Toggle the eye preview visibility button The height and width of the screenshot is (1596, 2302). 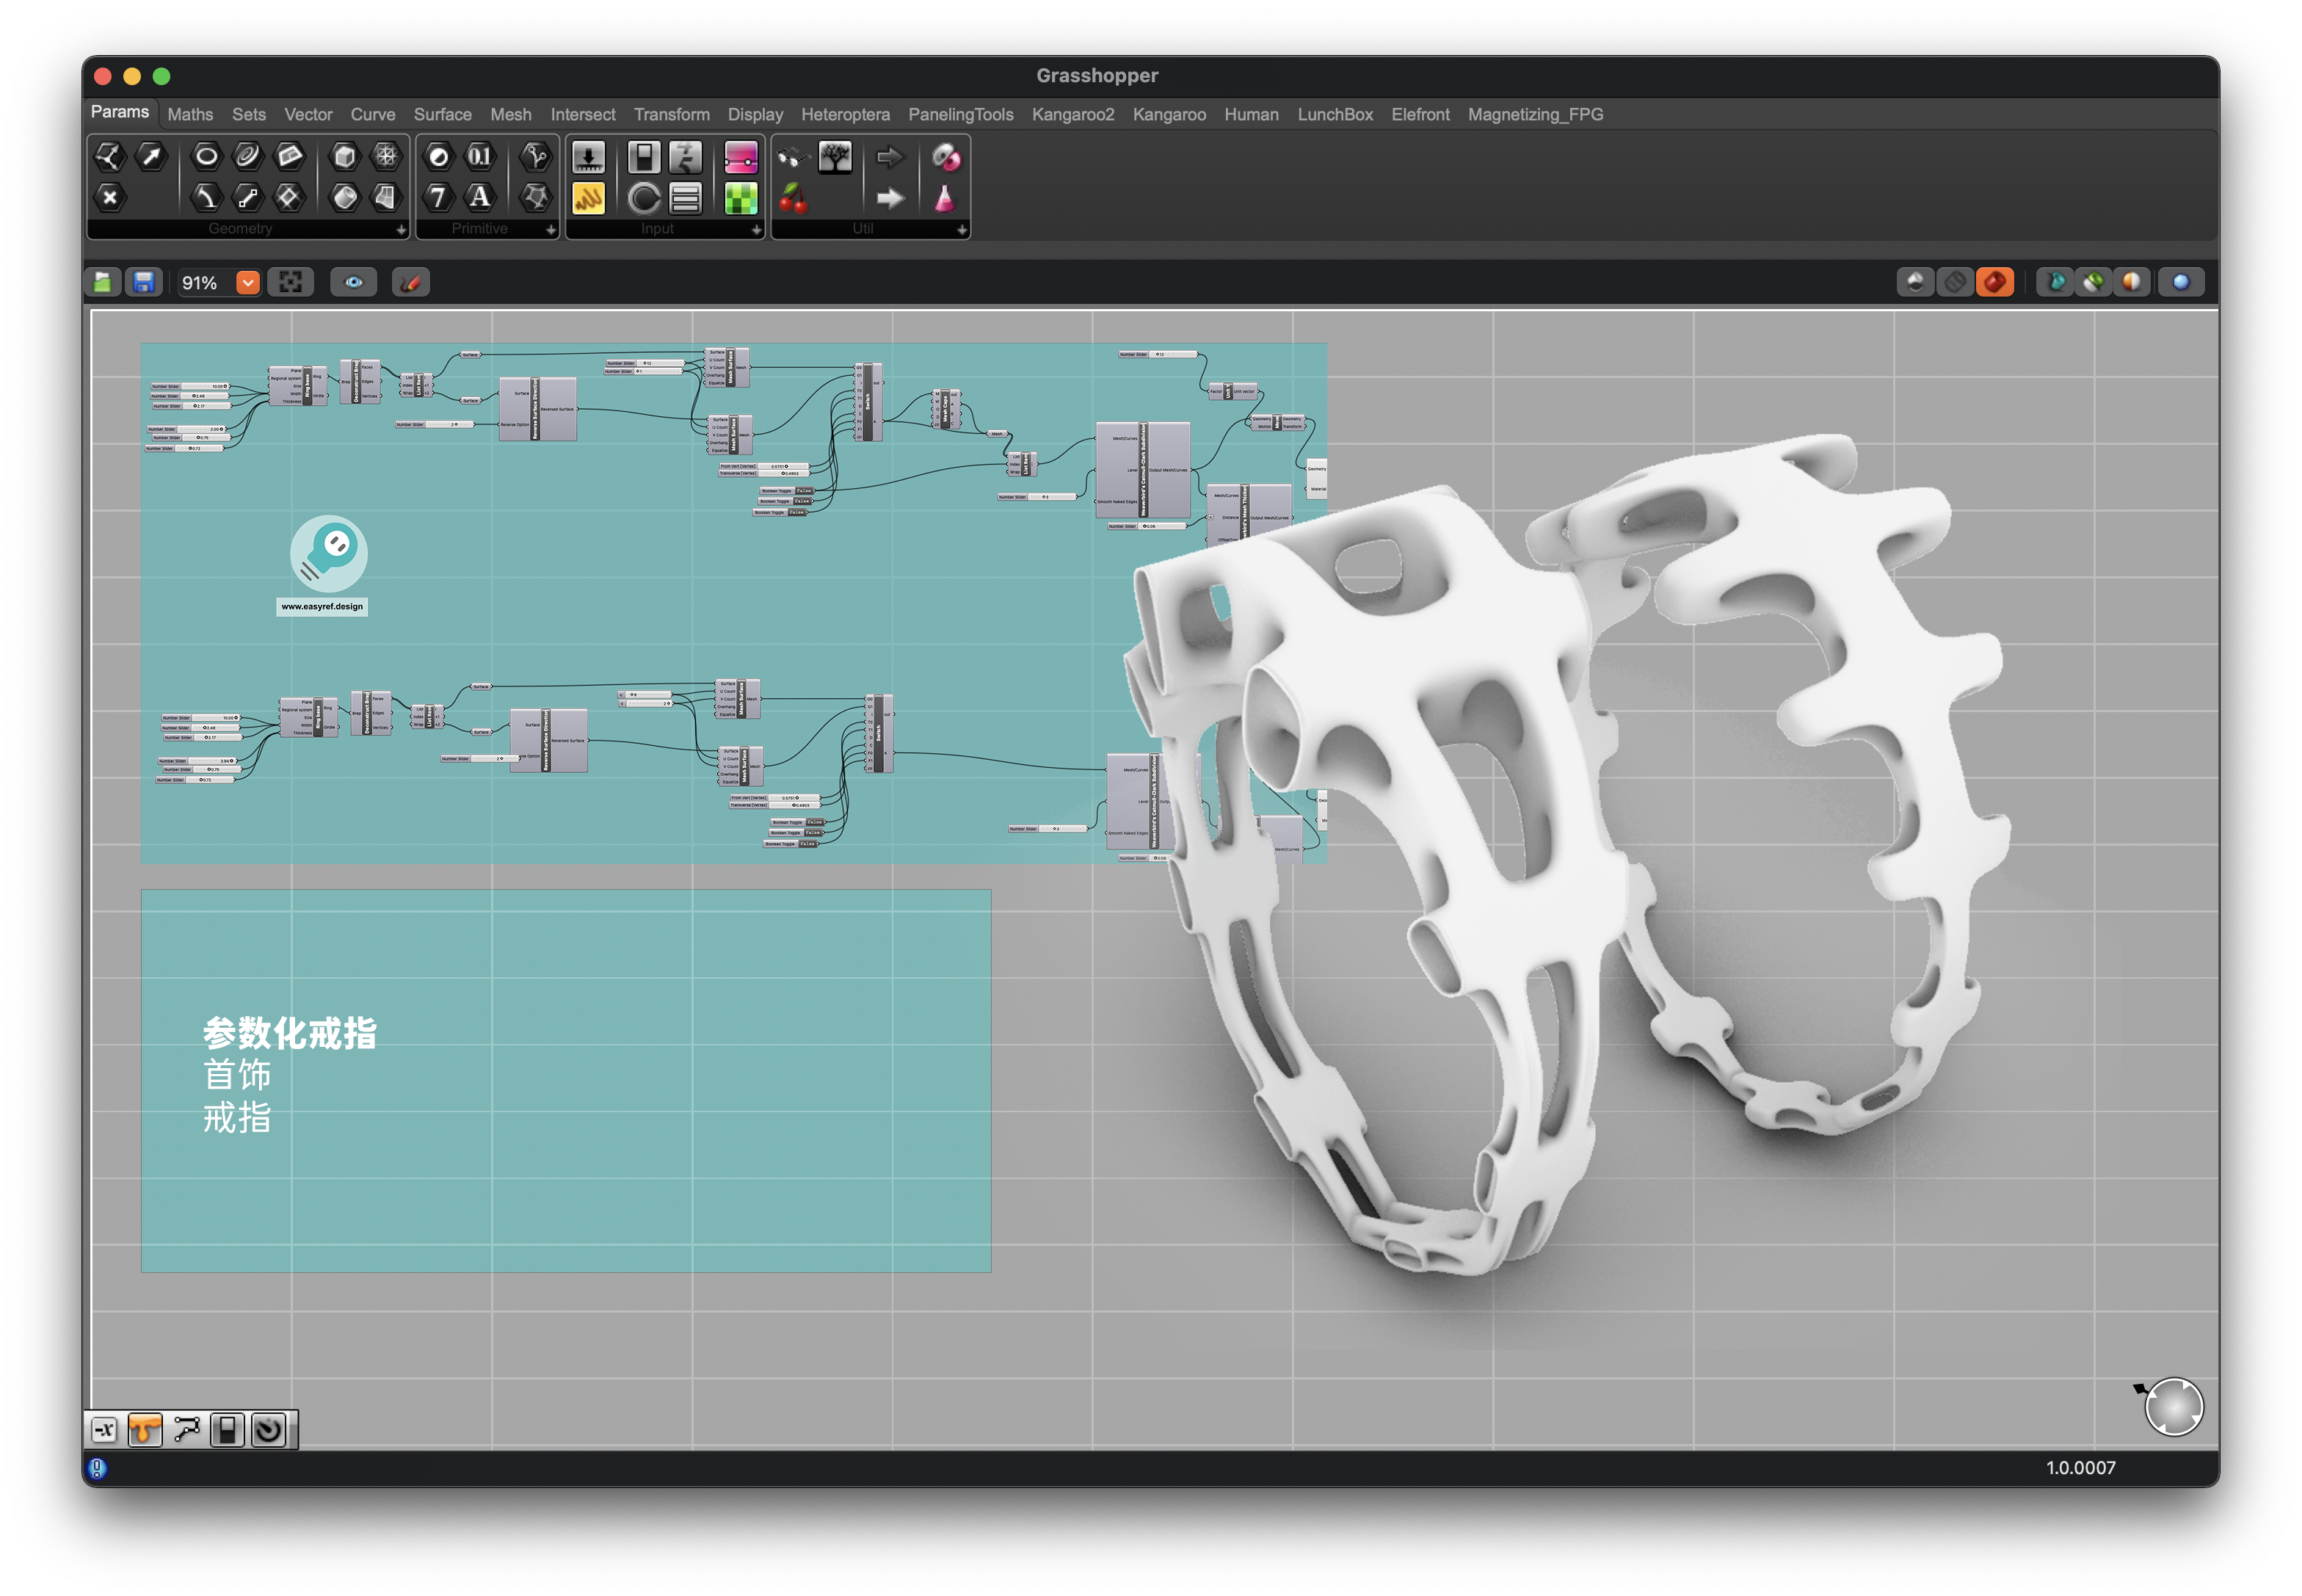354,283
